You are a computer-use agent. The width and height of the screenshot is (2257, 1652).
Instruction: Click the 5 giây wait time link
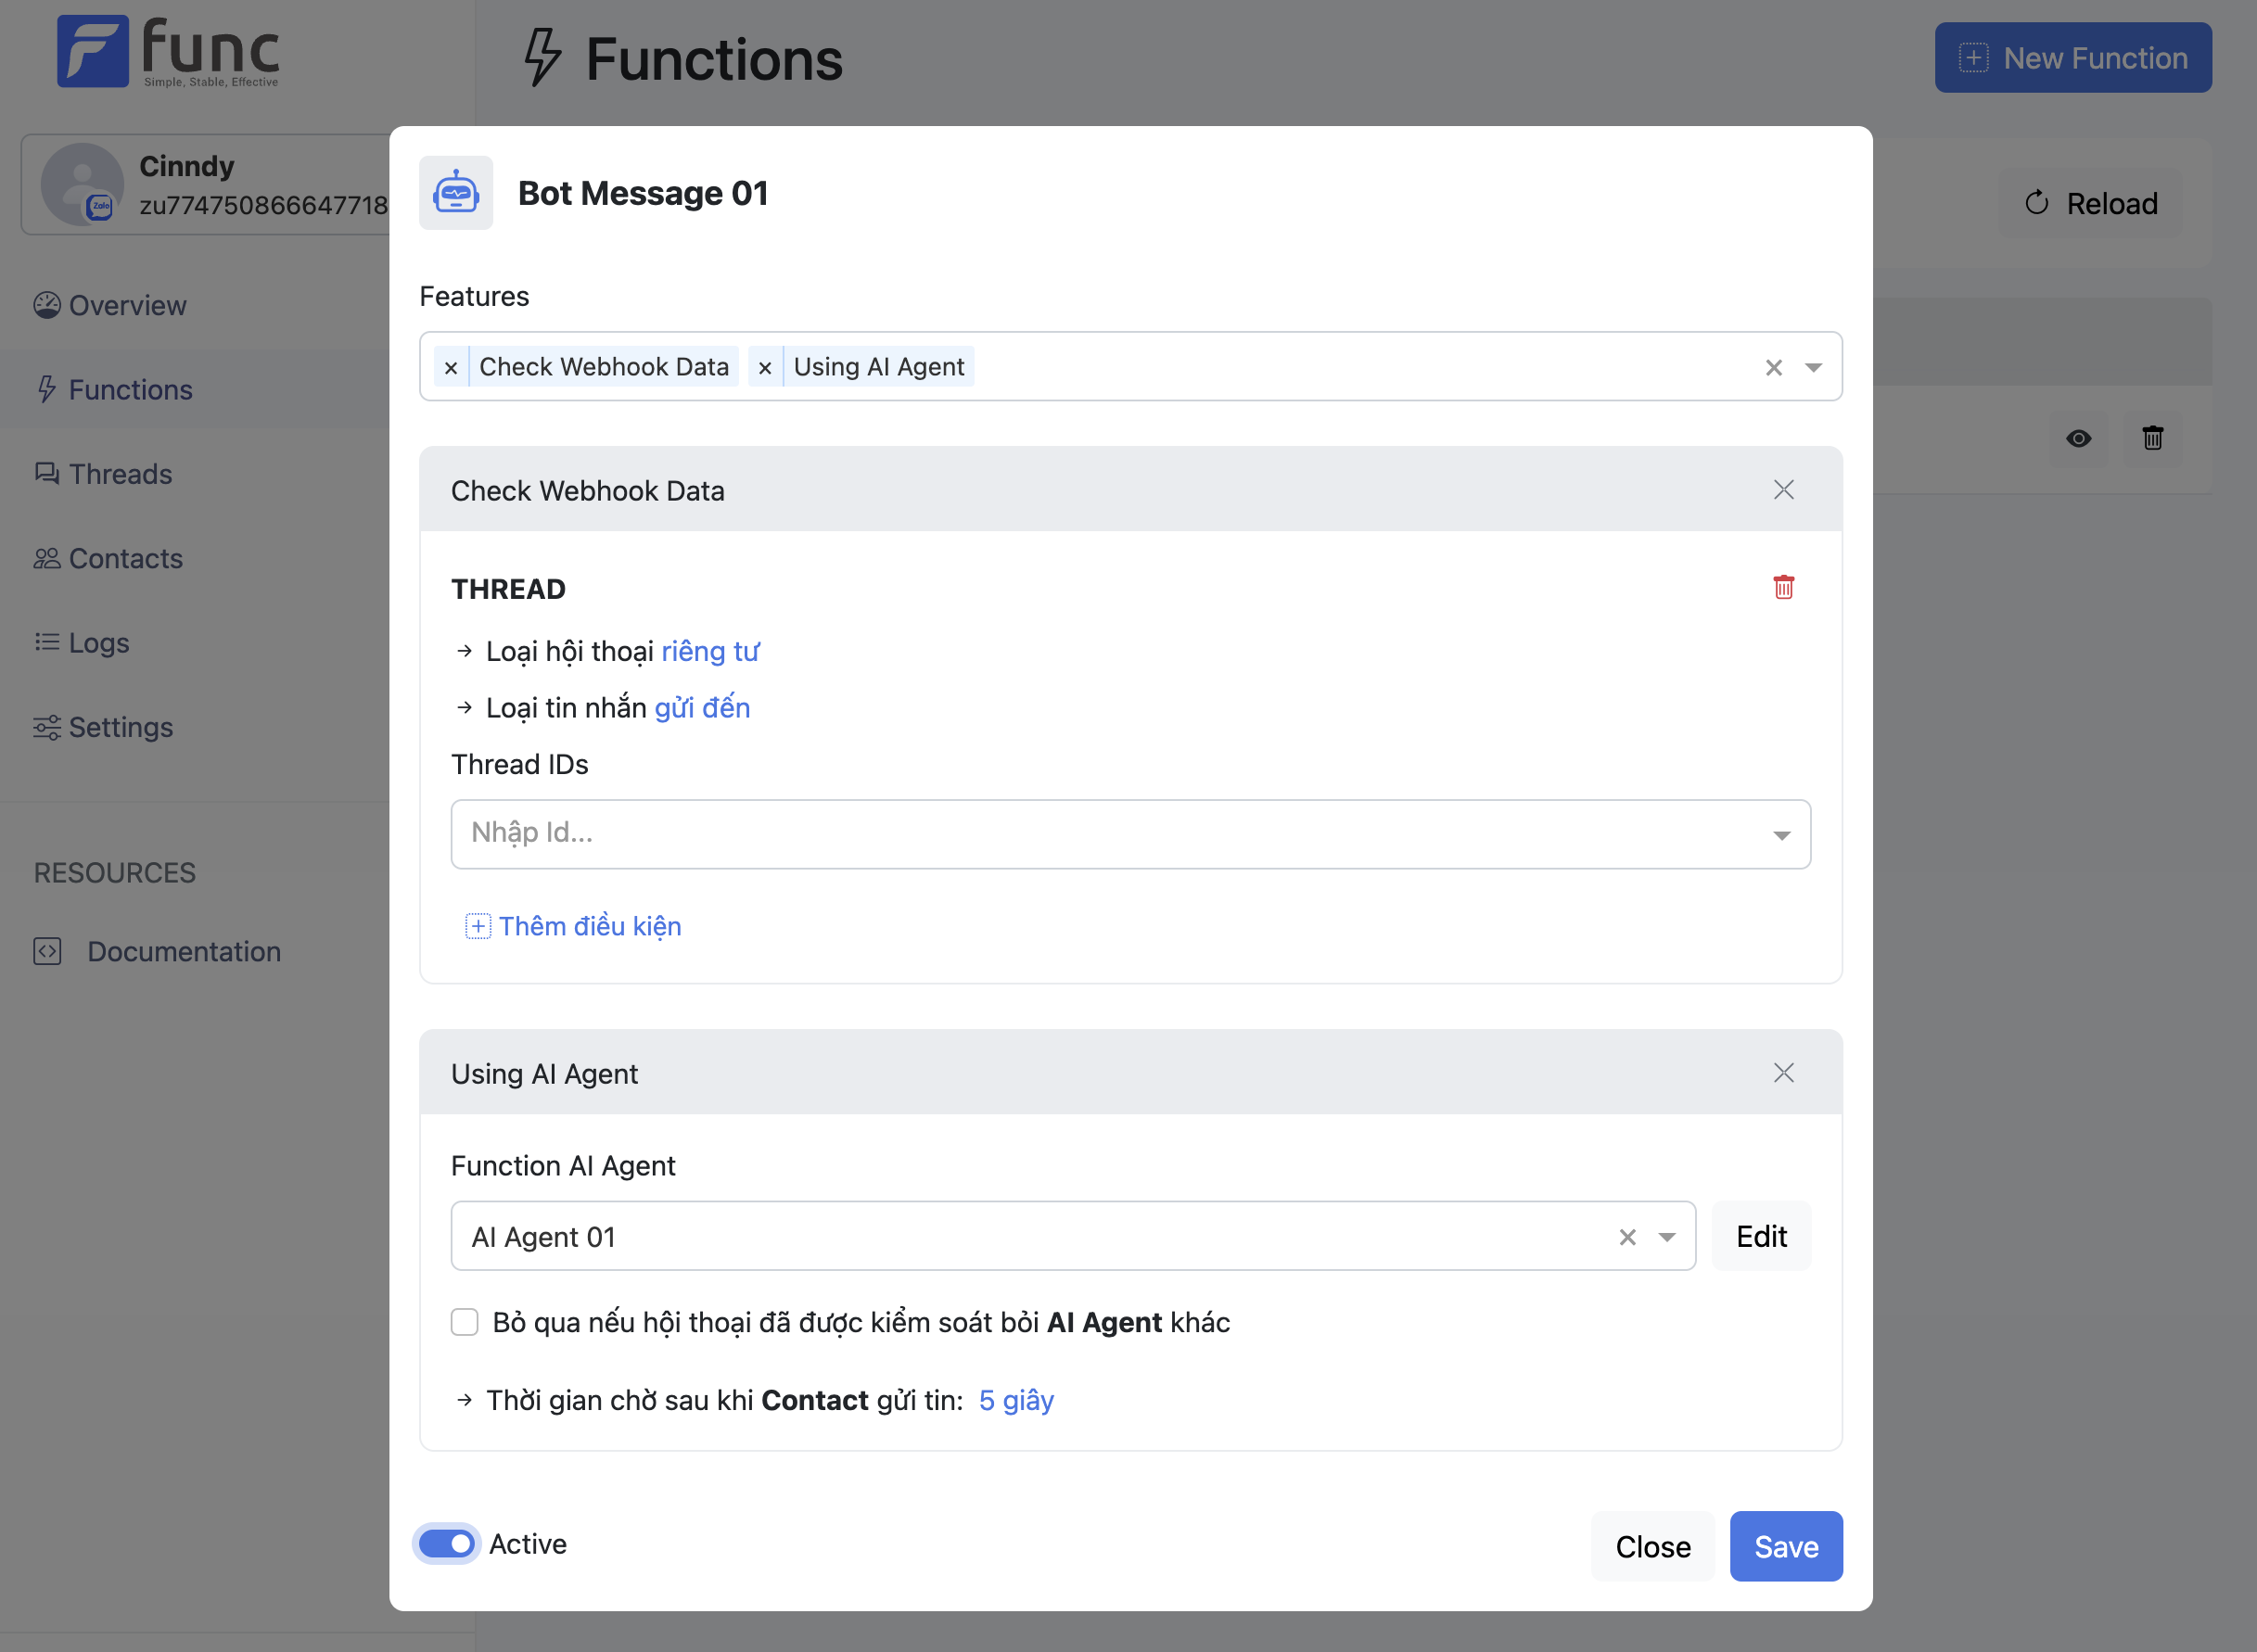[x=1016, y=1400]
